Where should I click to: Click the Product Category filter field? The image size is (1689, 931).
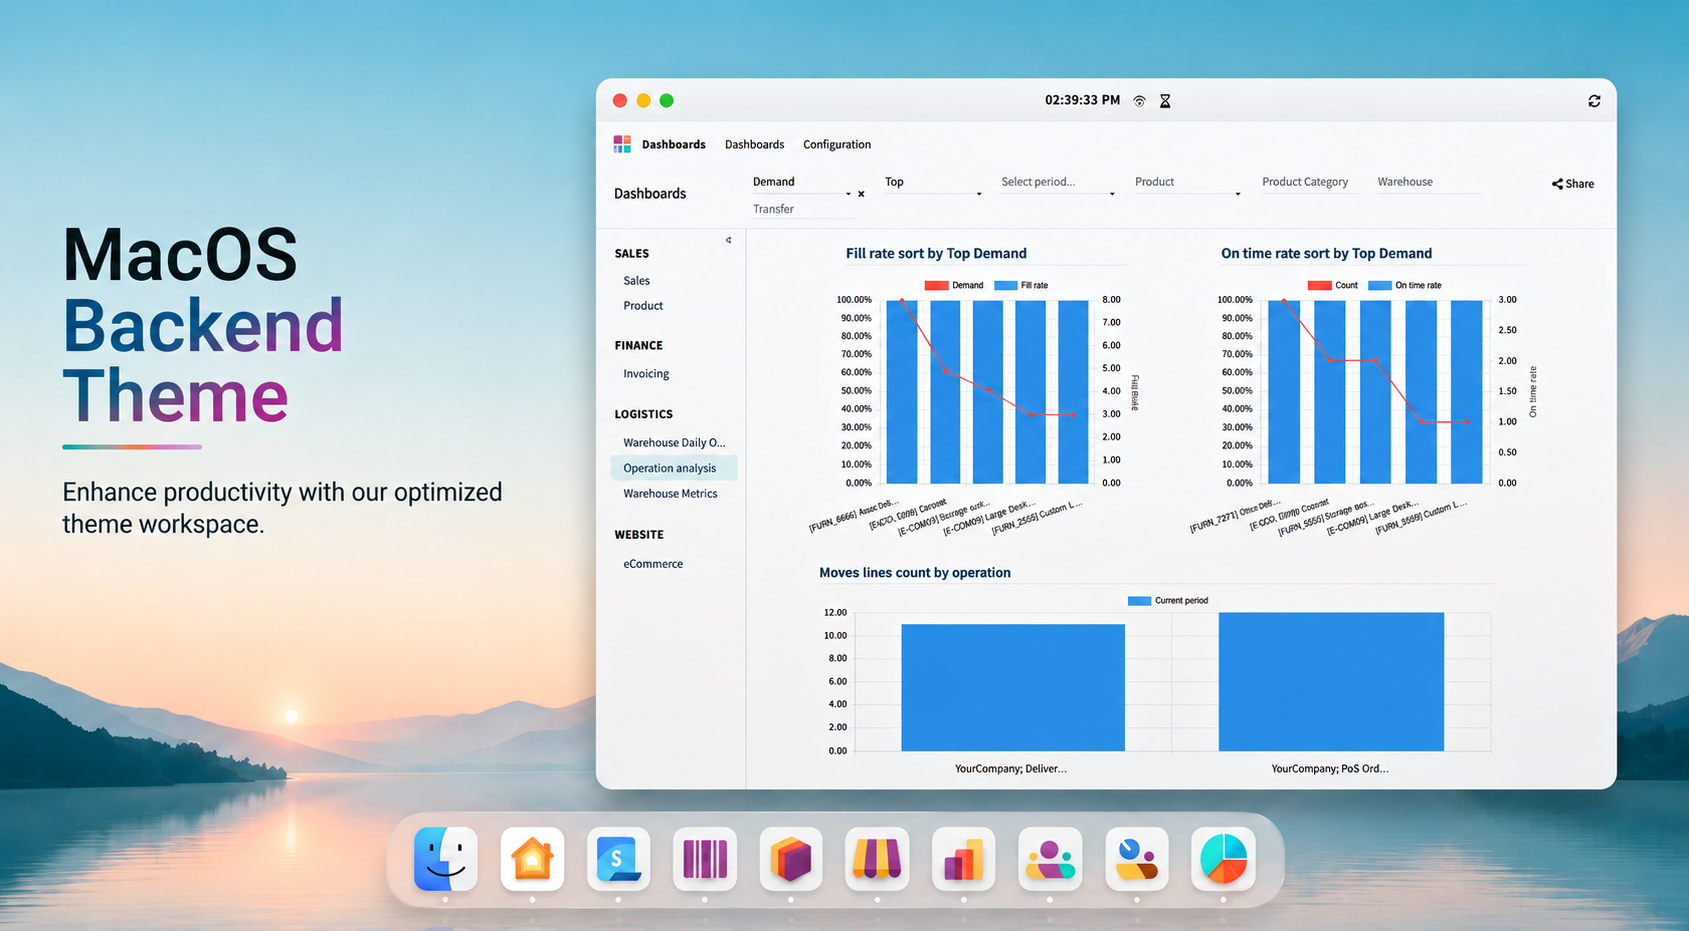pos(1309,182)
